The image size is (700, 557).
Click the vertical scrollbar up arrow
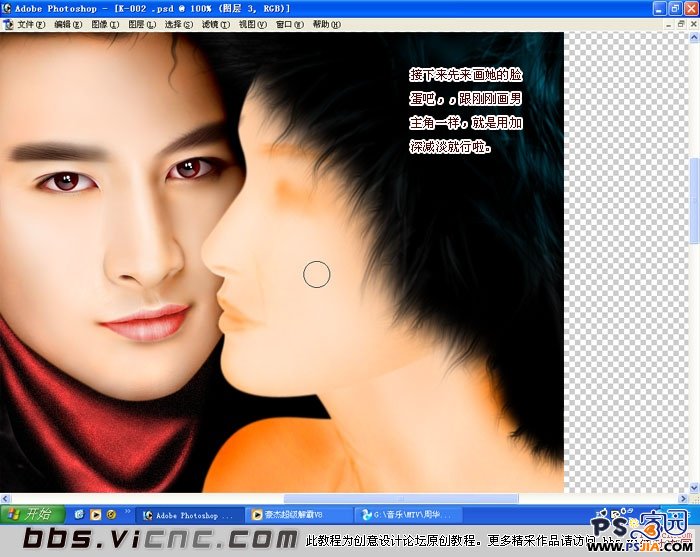[694, 38]
